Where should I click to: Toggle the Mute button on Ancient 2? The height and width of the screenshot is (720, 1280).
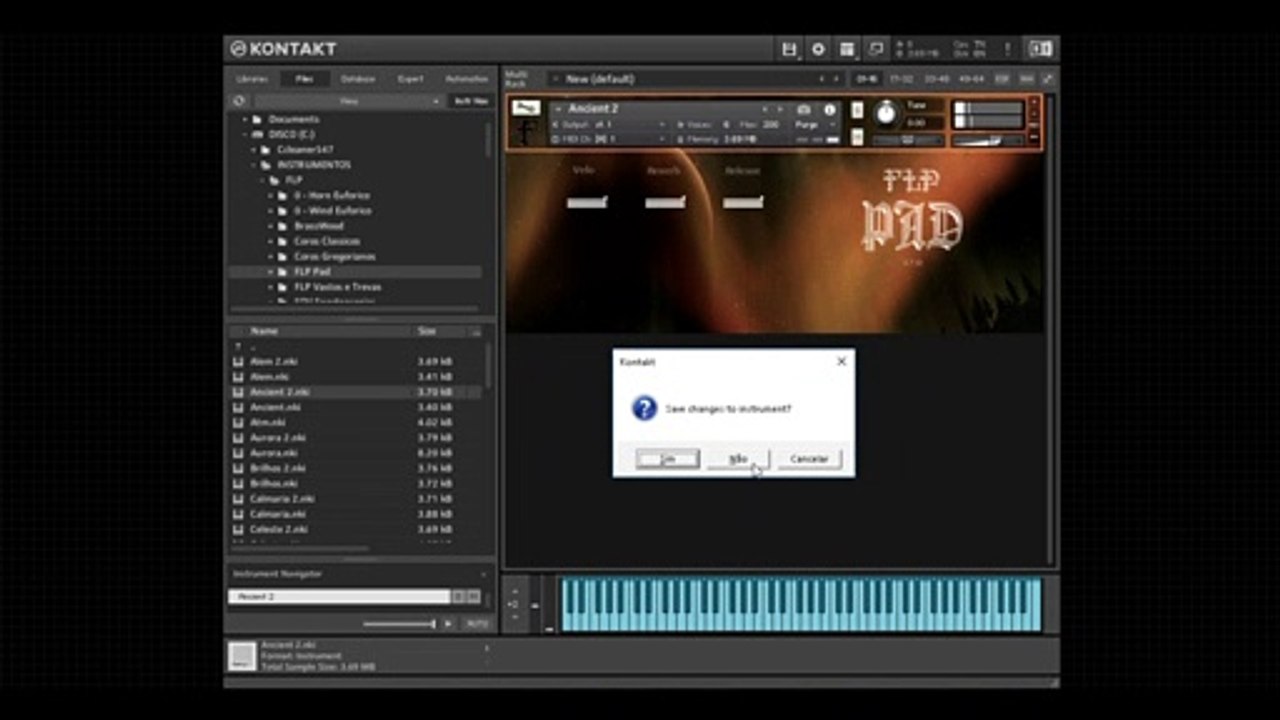coord(857,137)
